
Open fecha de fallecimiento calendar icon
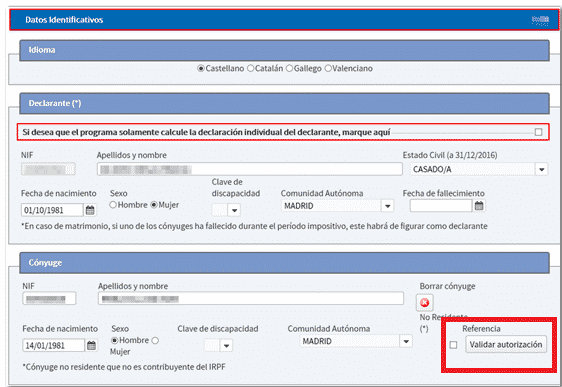pos(479,206)
